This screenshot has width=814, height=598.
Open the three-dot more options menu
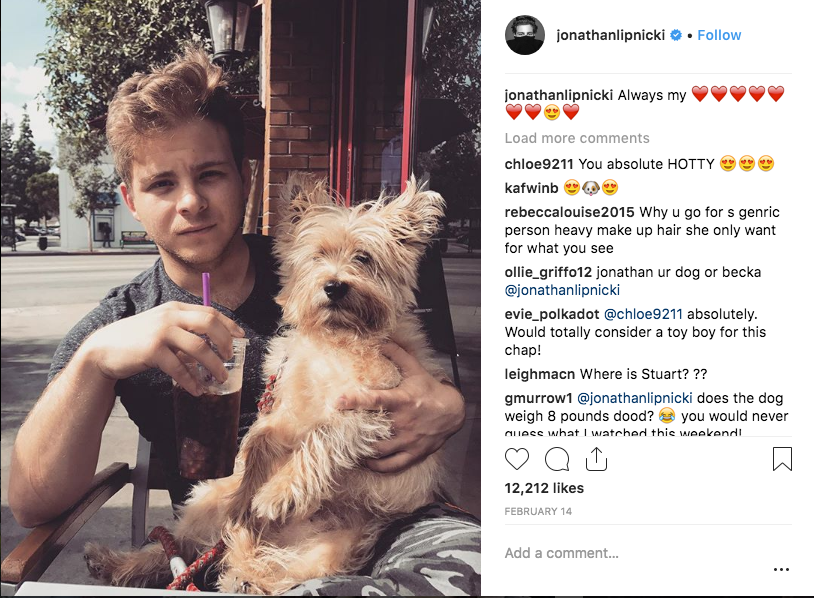(781, 569)
